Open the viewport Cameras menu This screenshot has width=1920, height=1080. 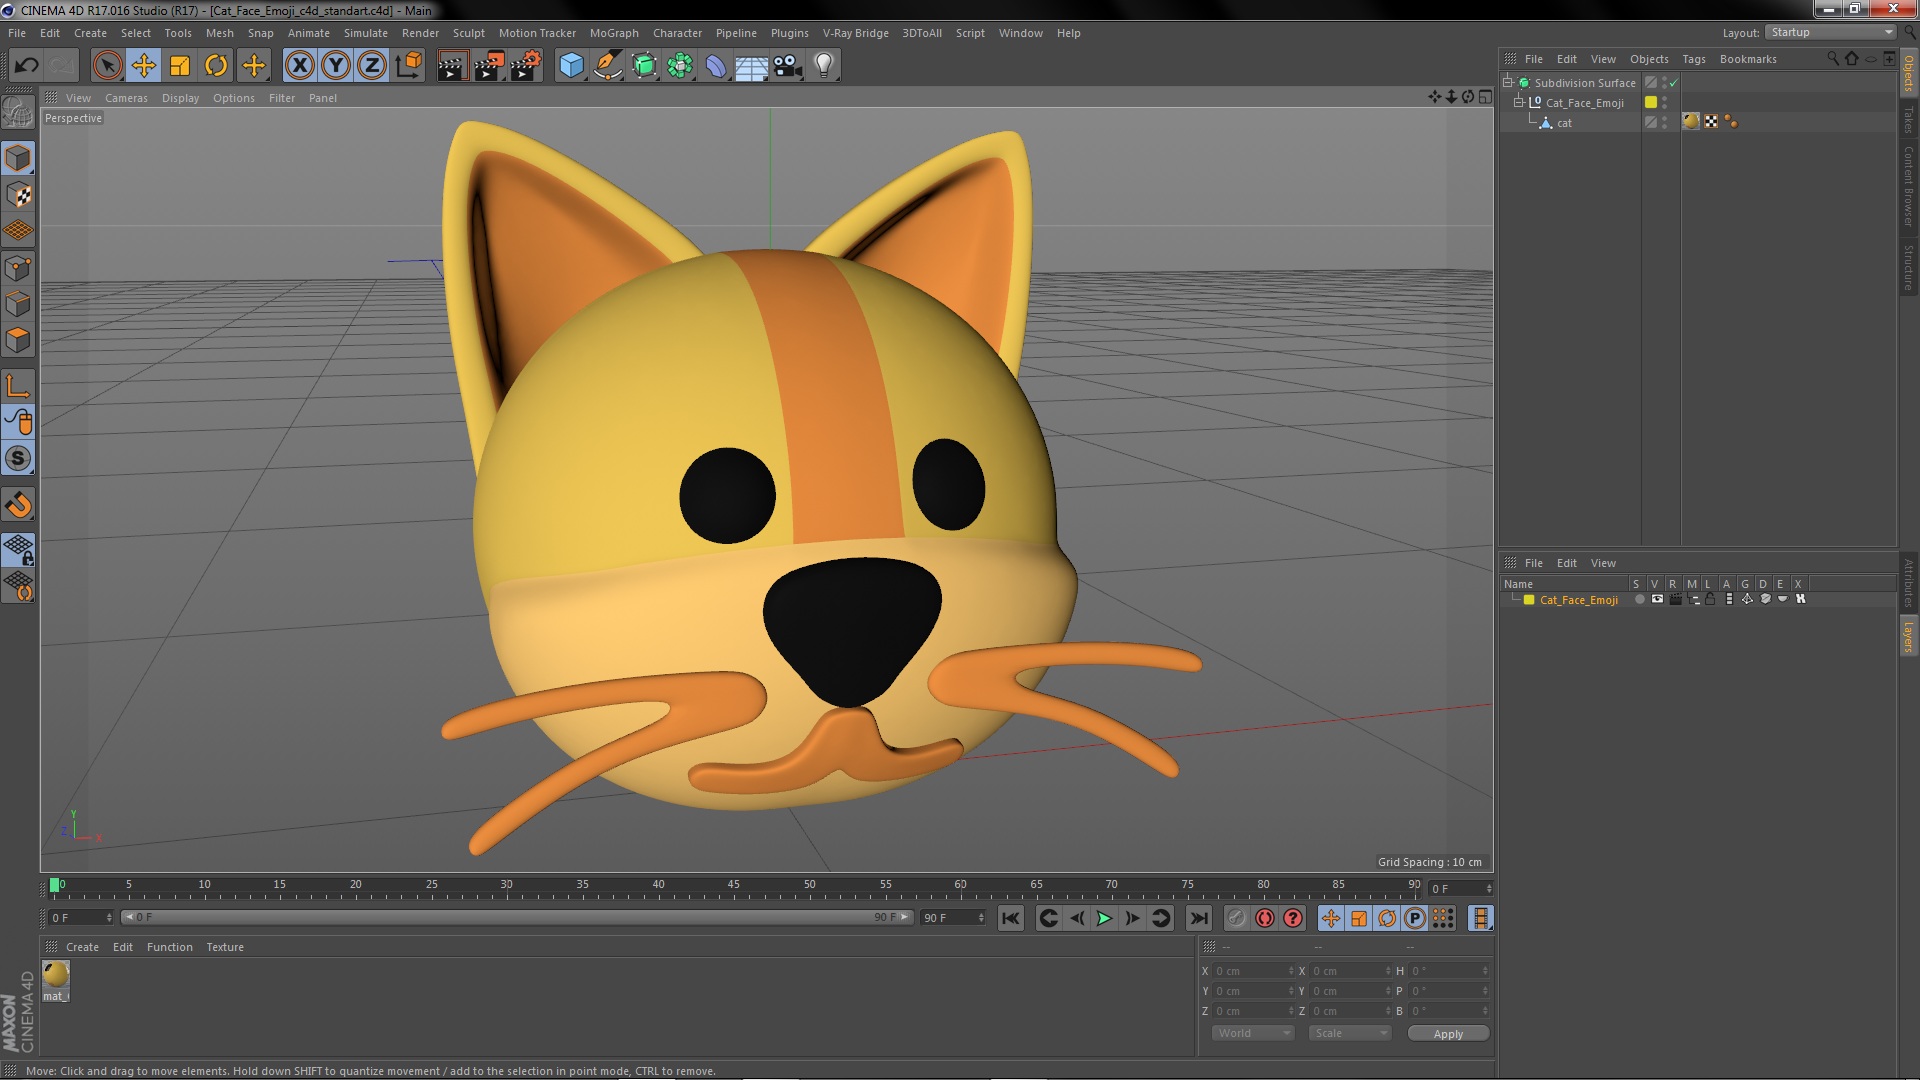[126, 98]
